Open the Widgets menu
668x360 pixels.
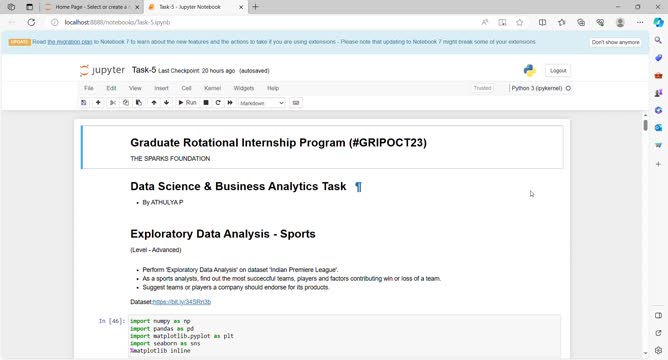244,88
